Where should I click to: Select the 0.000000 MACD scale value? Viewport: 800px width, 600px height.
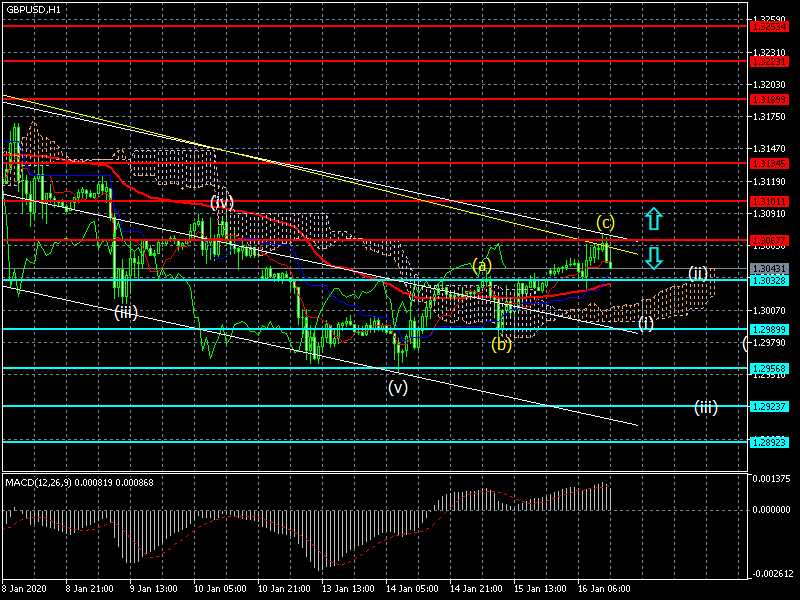[772, 510]
